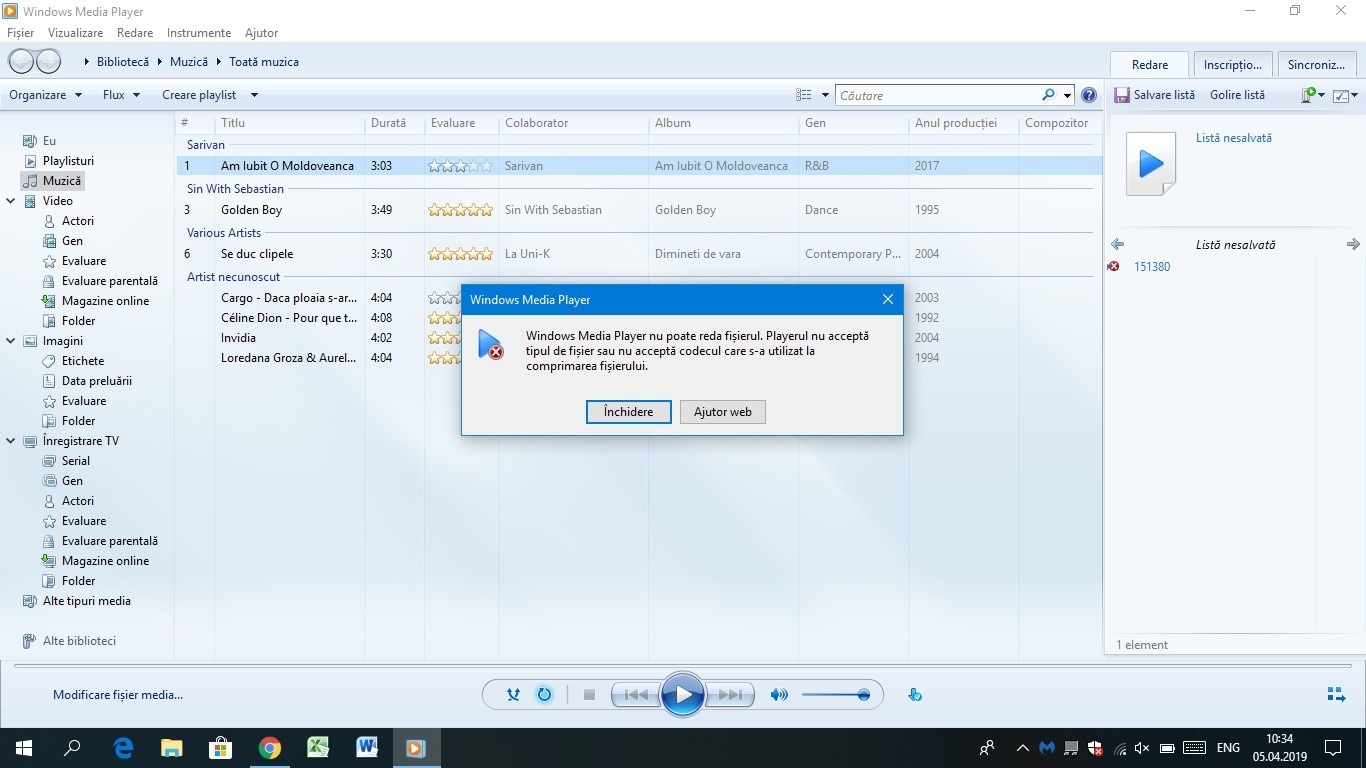The width and height of the screenshot is (1366, 768).
Task: Open the Ajutor menu
Action: (262, 33)
